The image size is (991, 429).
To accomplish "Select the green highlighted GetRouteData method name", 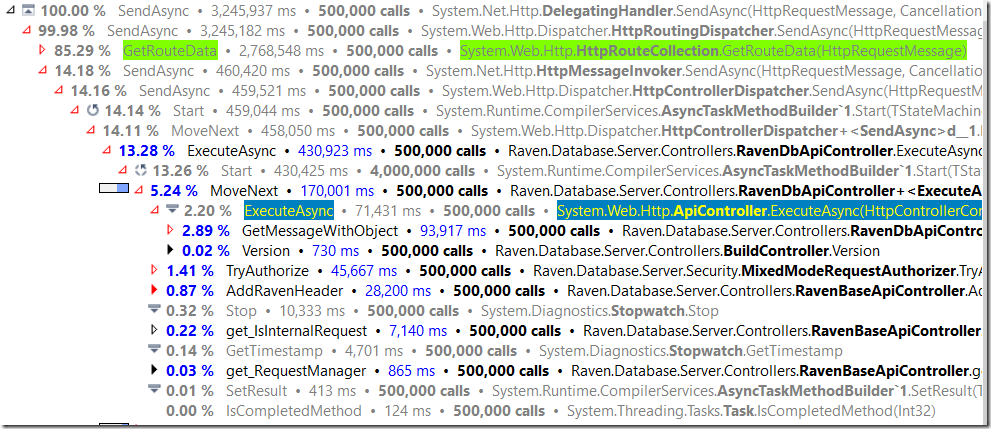I will (170, 51).
